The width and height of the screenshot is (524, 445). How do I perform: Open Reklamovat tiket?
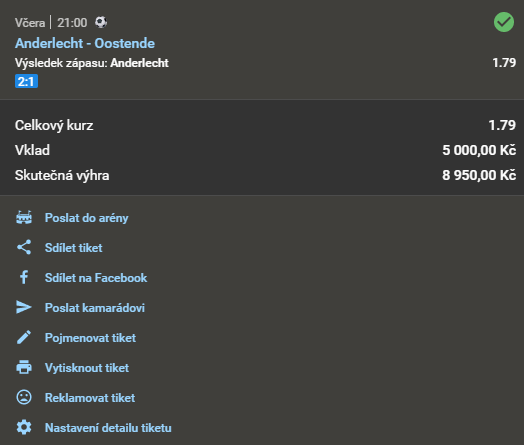90,398
